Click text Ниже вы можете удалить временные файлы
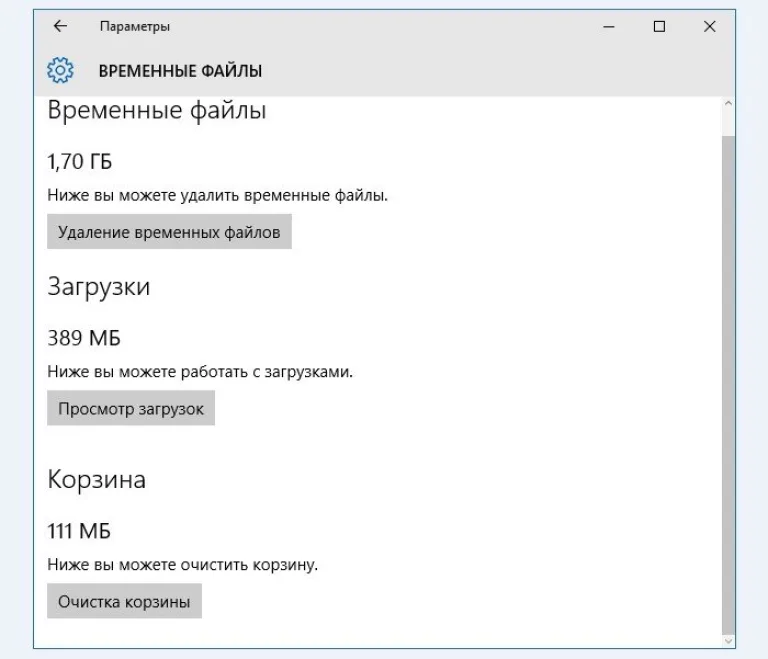 pos(217,195)
